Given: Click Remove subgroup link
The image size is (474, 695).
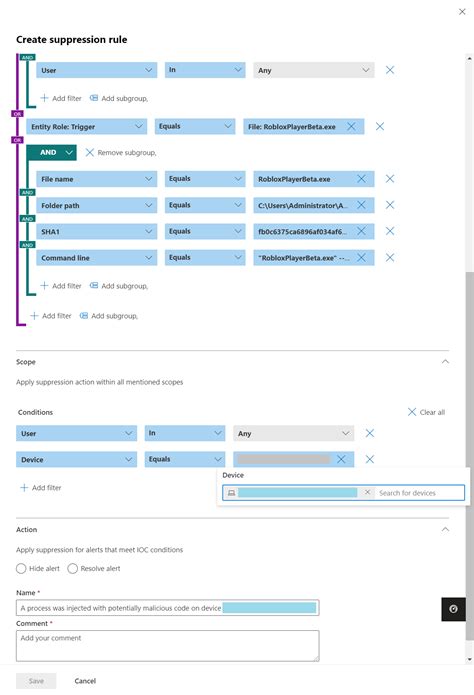Looking at the screenshot, I should [x=121, y=152].
